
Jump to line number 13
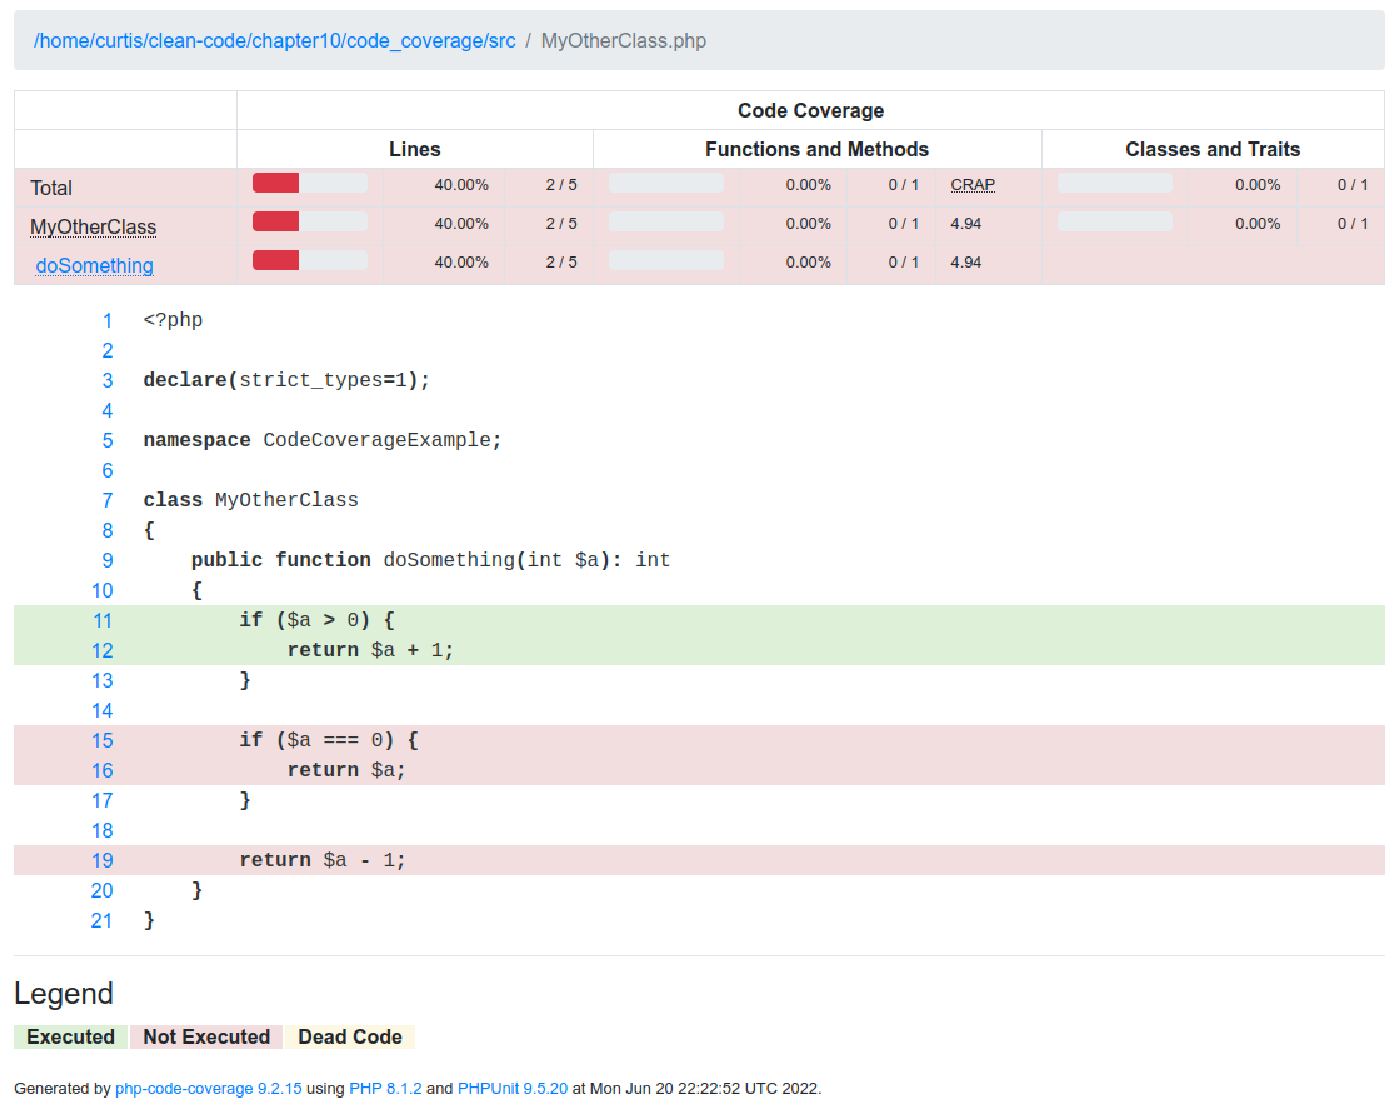(x=102, y=681)
